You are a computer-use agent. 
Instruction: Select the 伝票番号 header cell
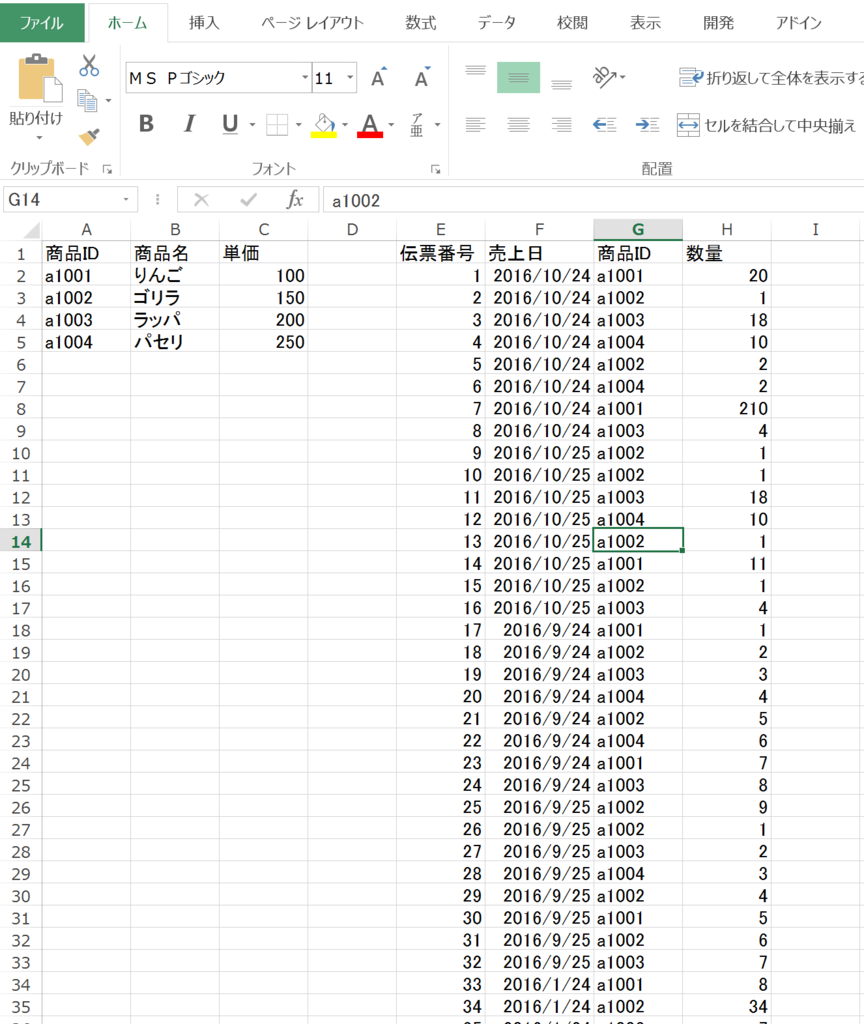tap(441, 253)
